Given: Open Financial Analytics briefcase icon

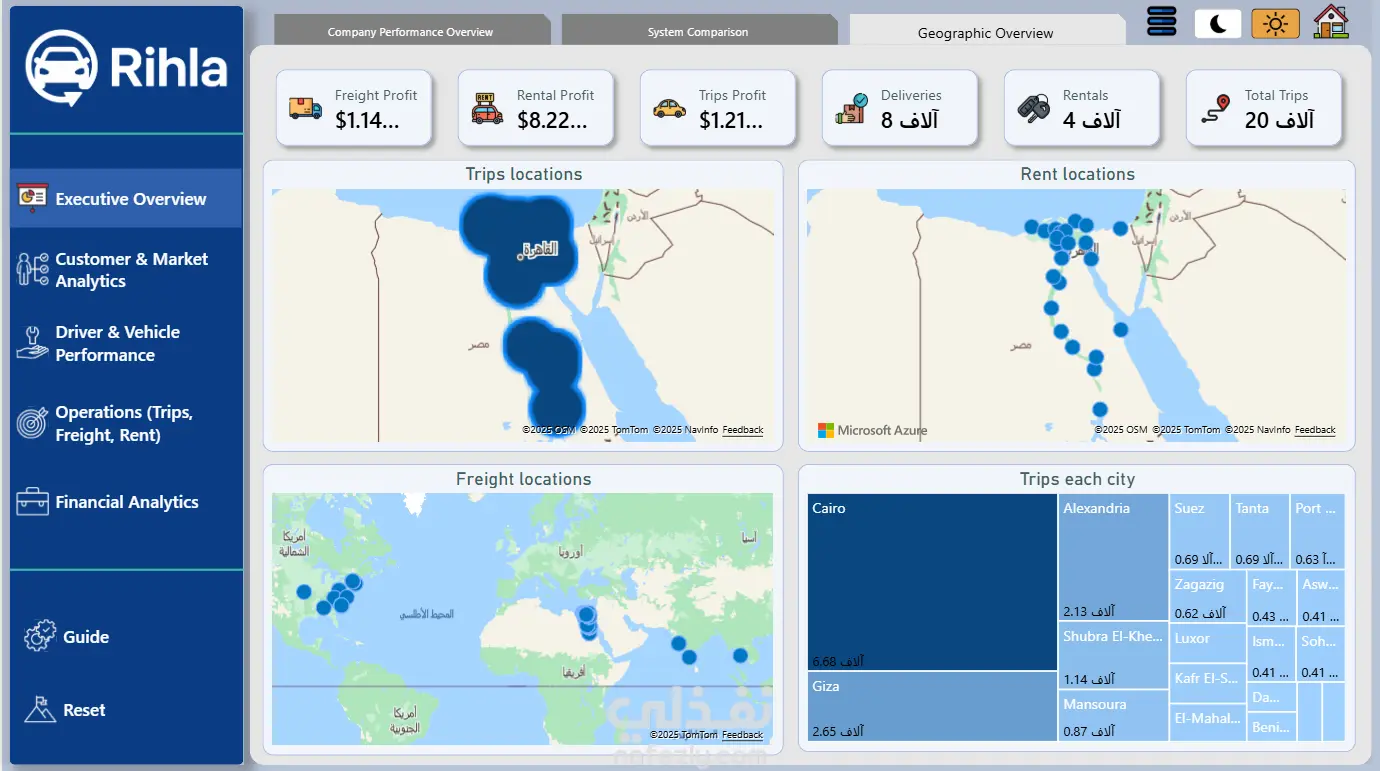Looking at the screenshot, I should (32, 502).
